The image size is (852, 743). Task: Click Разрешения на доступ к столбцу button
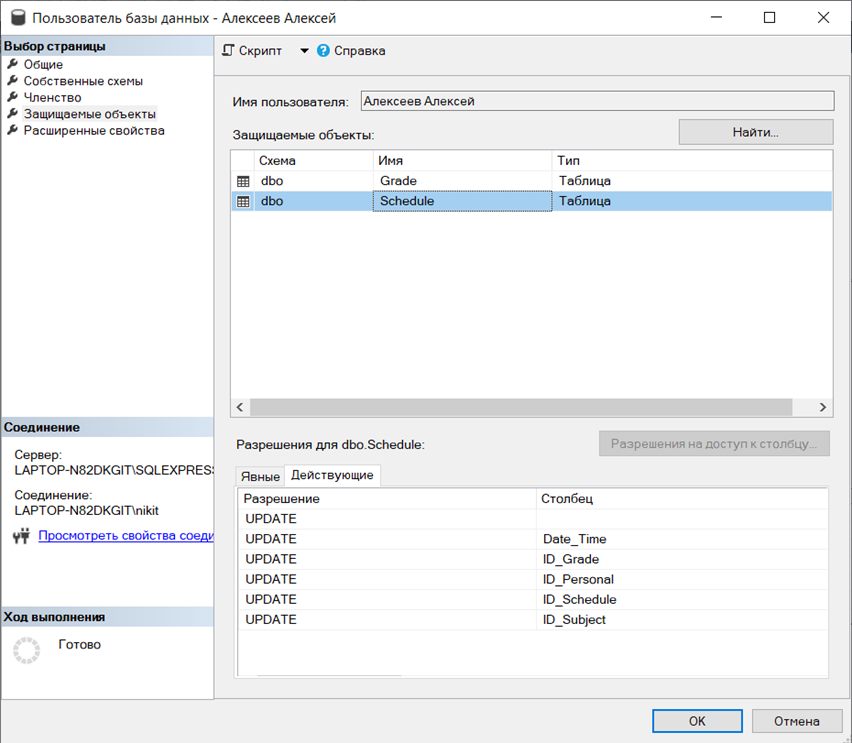click(714, 444)
